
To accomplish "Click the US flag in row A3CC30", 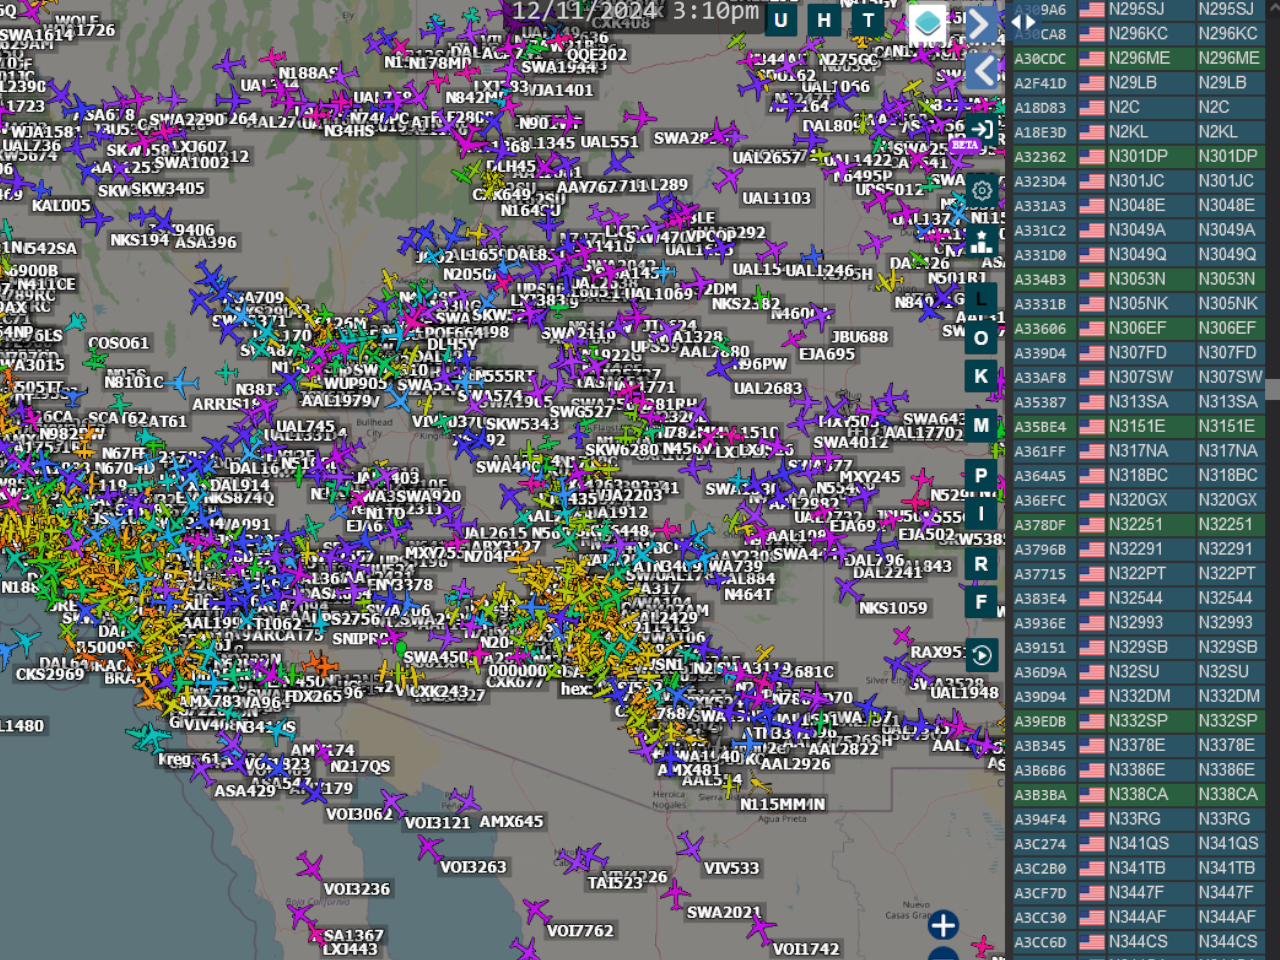I will click(1091, 917).
